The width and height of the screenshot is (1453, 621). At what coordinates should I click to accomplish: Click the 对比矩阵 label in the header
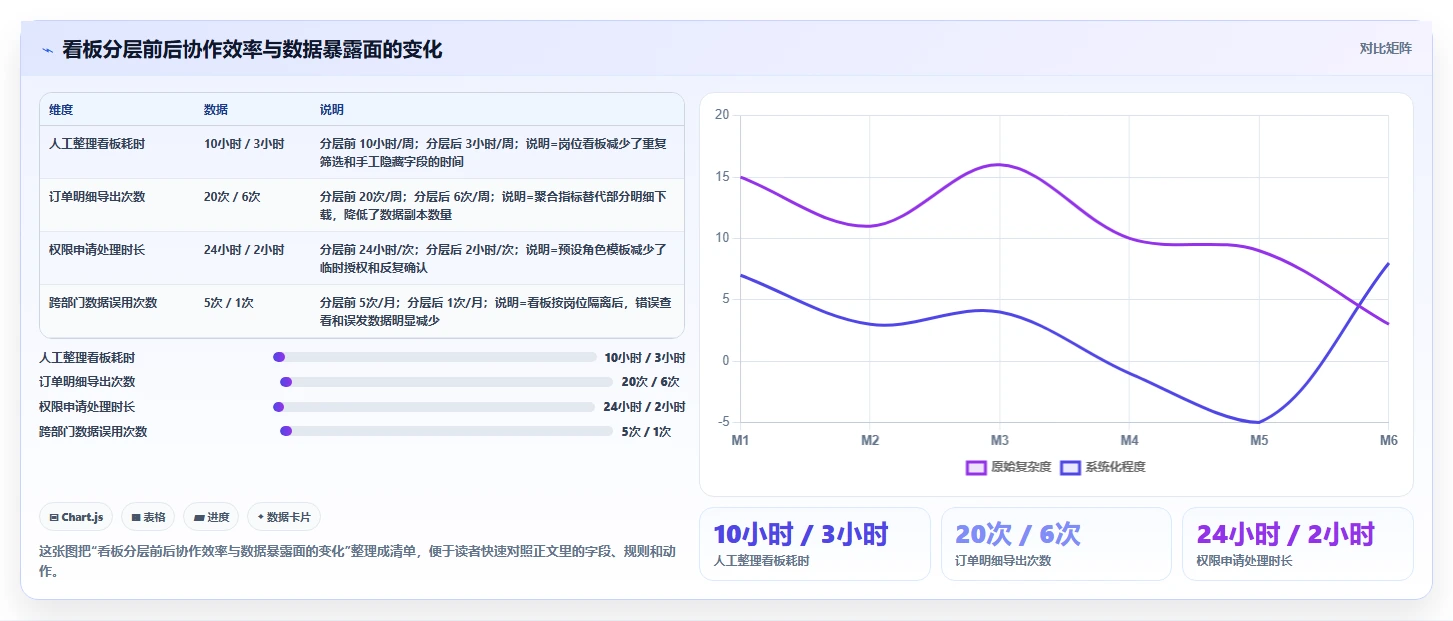[x=1385, y=48]
